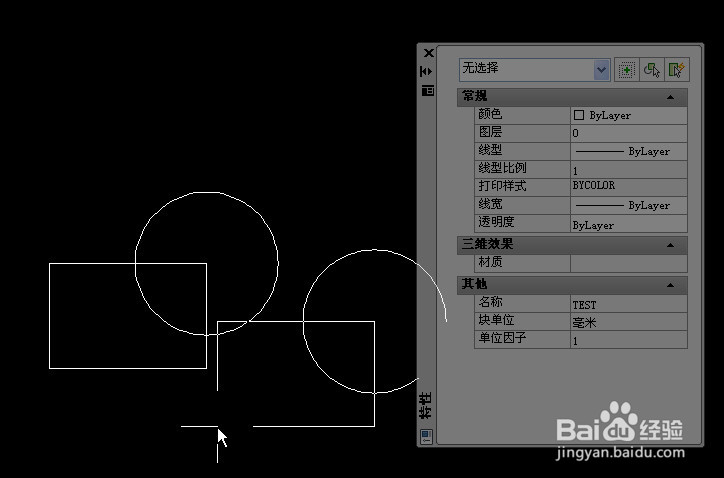Click the 块单位 property label

496,320
